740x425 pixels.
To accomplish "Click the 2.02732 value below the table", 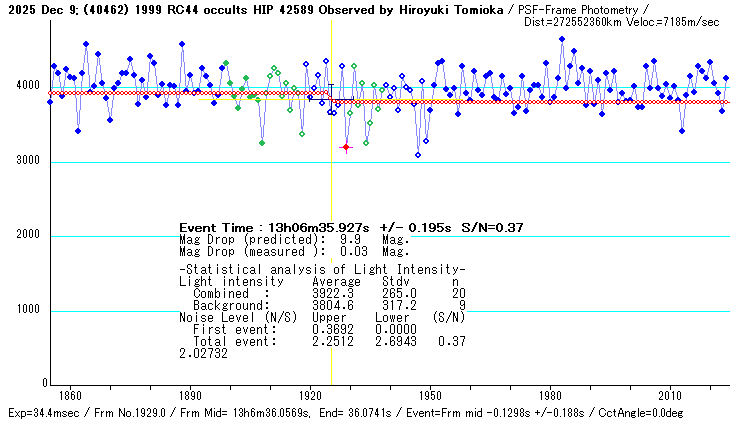I will (x=202, y=353).
